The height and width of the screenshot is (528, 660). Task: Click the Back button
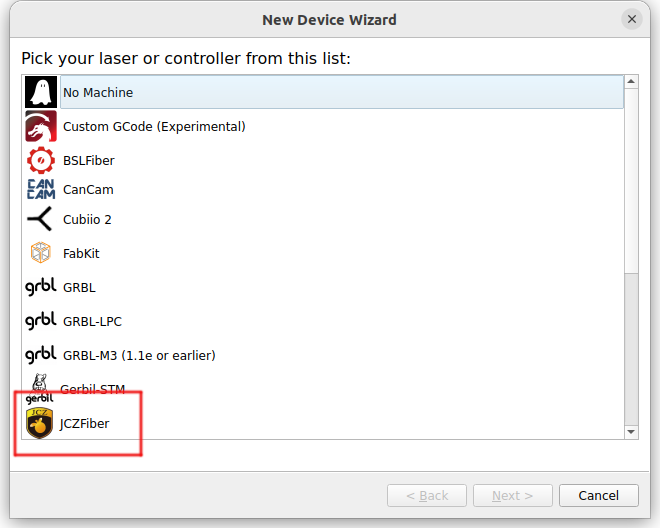pyautogui.click(x=426, y=495)
